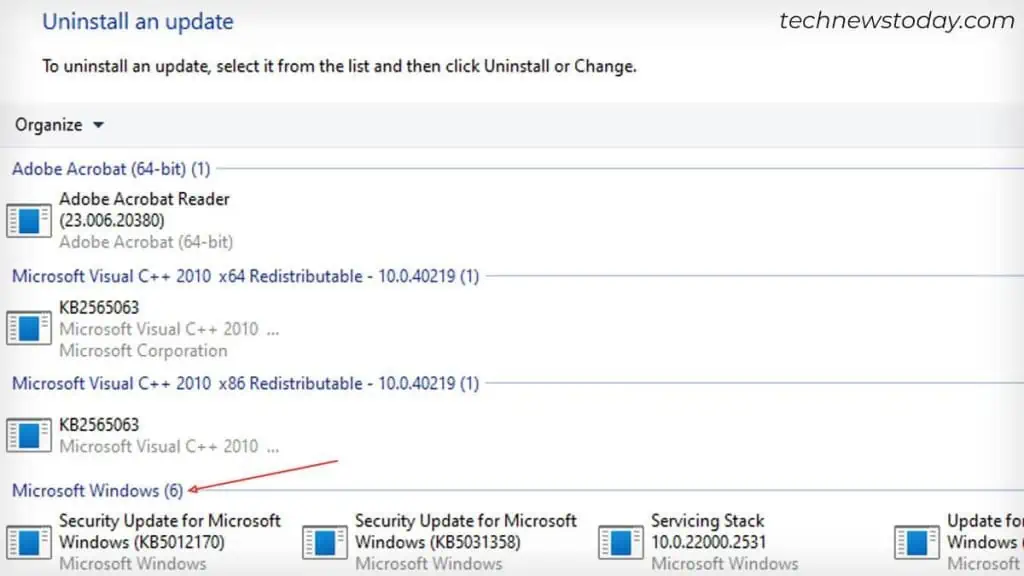
Task: Click the Update for Windows icon
Action: point(915,543)
